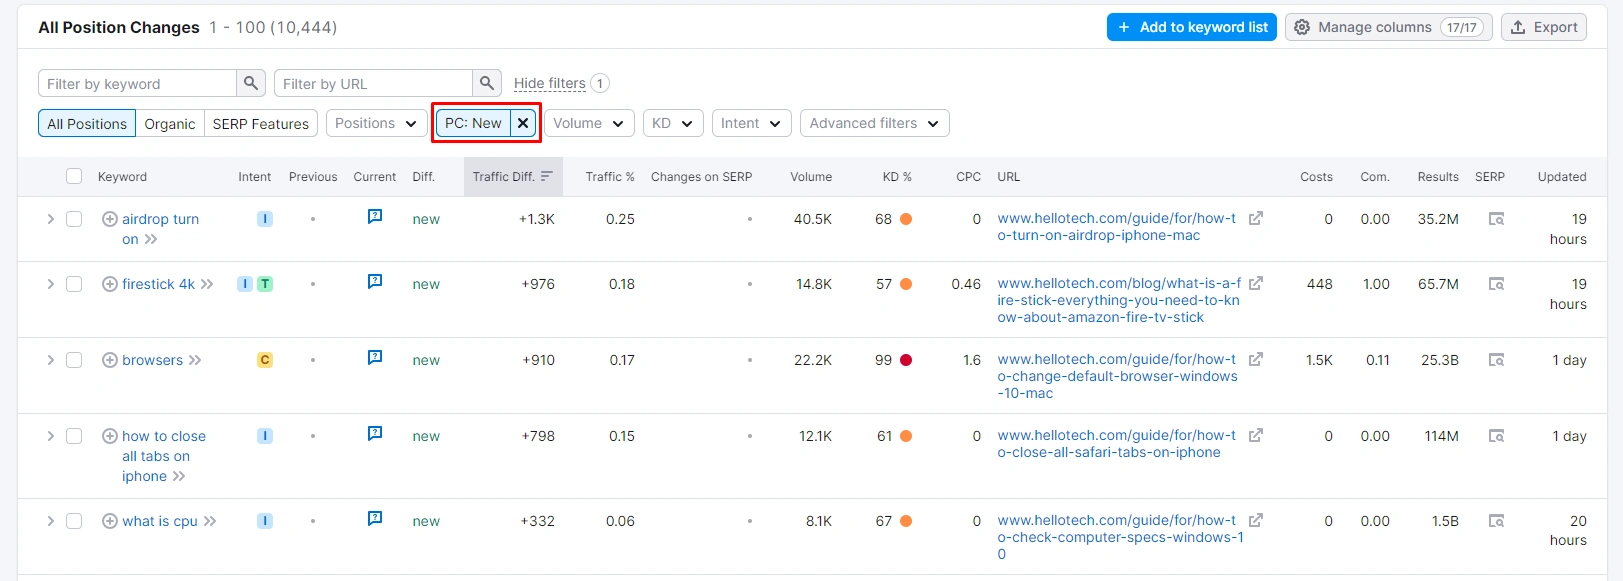The image size is (1623, 581).
Task: Open the what is cpu keyword link
Action: [160, 521]
